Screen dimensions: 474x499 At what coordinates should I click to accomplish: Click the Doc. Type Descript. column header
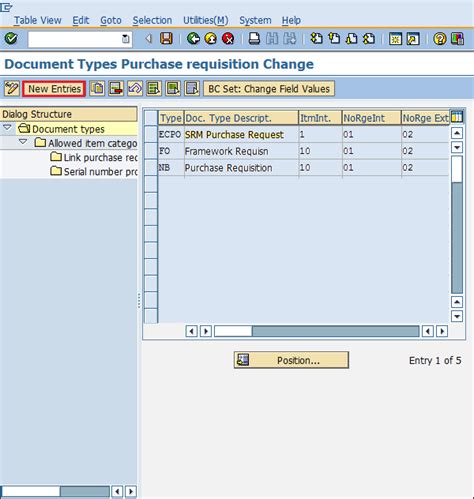point(241,118)
